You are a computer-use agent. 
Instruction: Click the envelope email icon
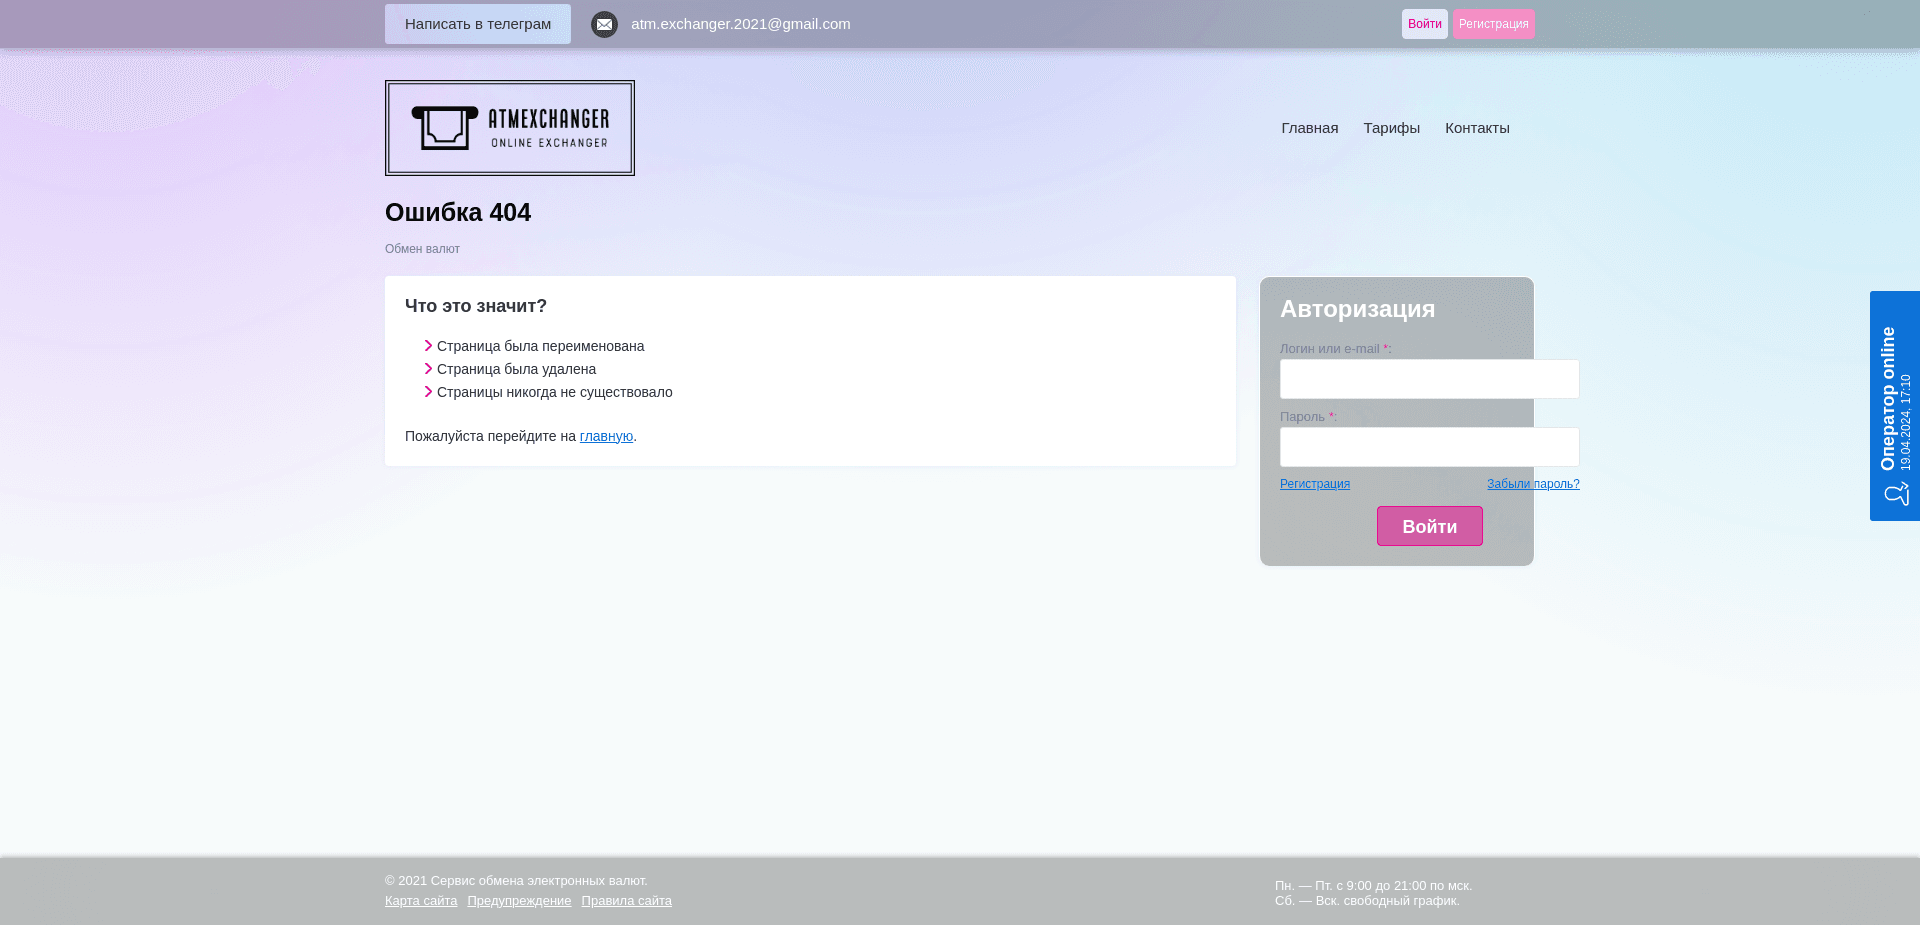(604, 24)
